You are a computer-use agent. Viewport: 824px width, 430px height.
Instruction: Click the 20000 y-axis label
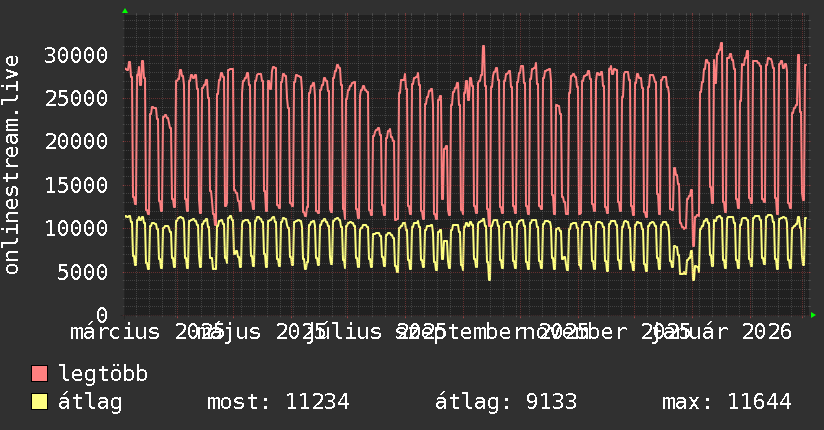click(x=76, y=141)
